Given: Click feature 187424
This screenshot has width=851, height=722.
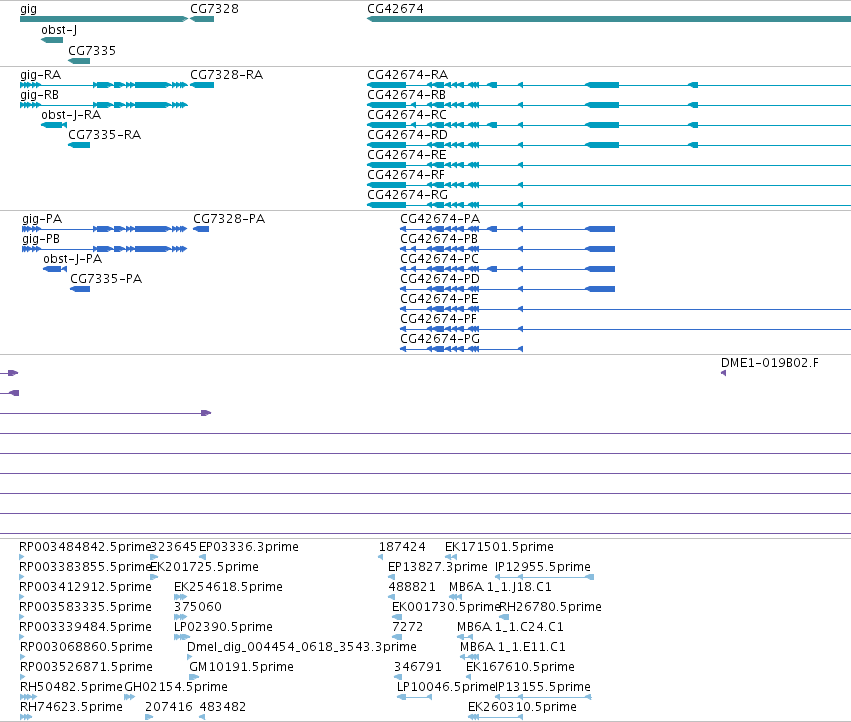Looking at the screenshot, I should click(402, 547).
